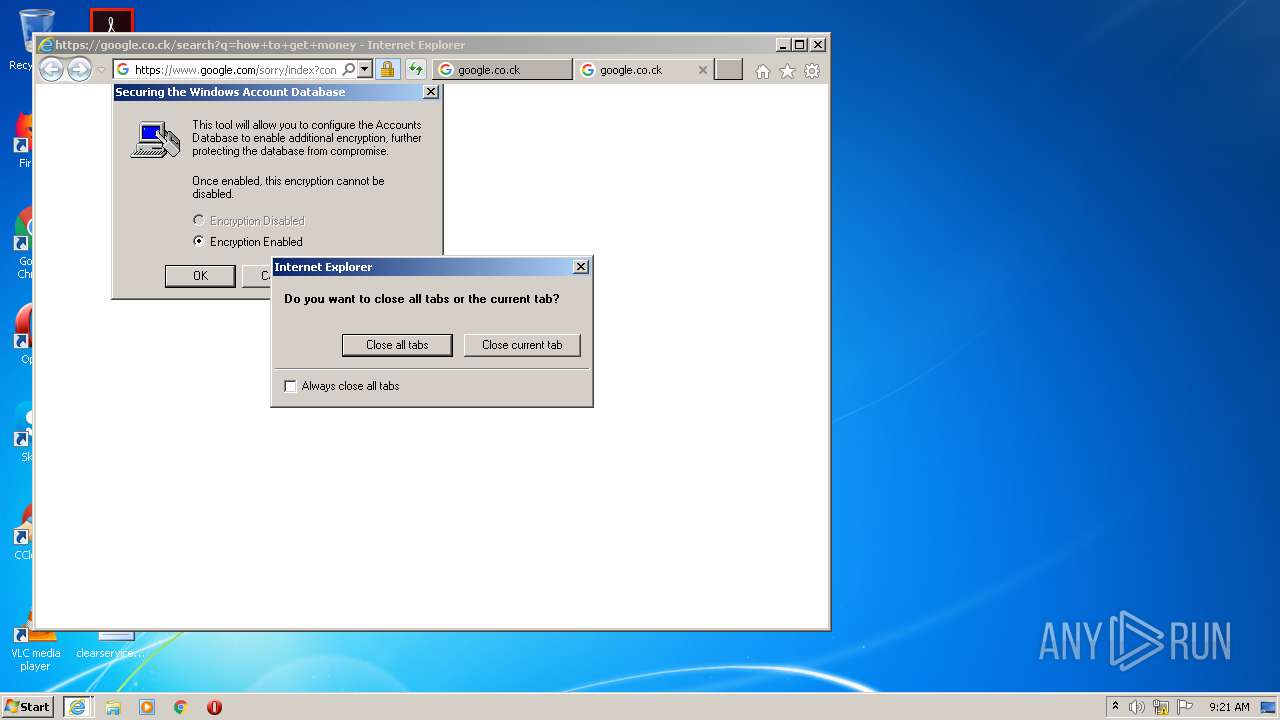Click Close current tab button
Image resolution: width=1280 pixels, height=720 pixels.
click(522, 345)
